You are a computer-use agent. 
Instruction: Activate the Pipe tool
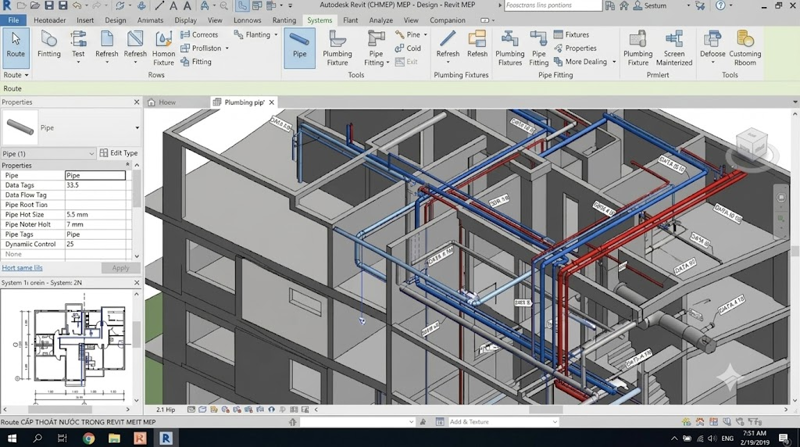pyautogui.click(x=299, y=47)
